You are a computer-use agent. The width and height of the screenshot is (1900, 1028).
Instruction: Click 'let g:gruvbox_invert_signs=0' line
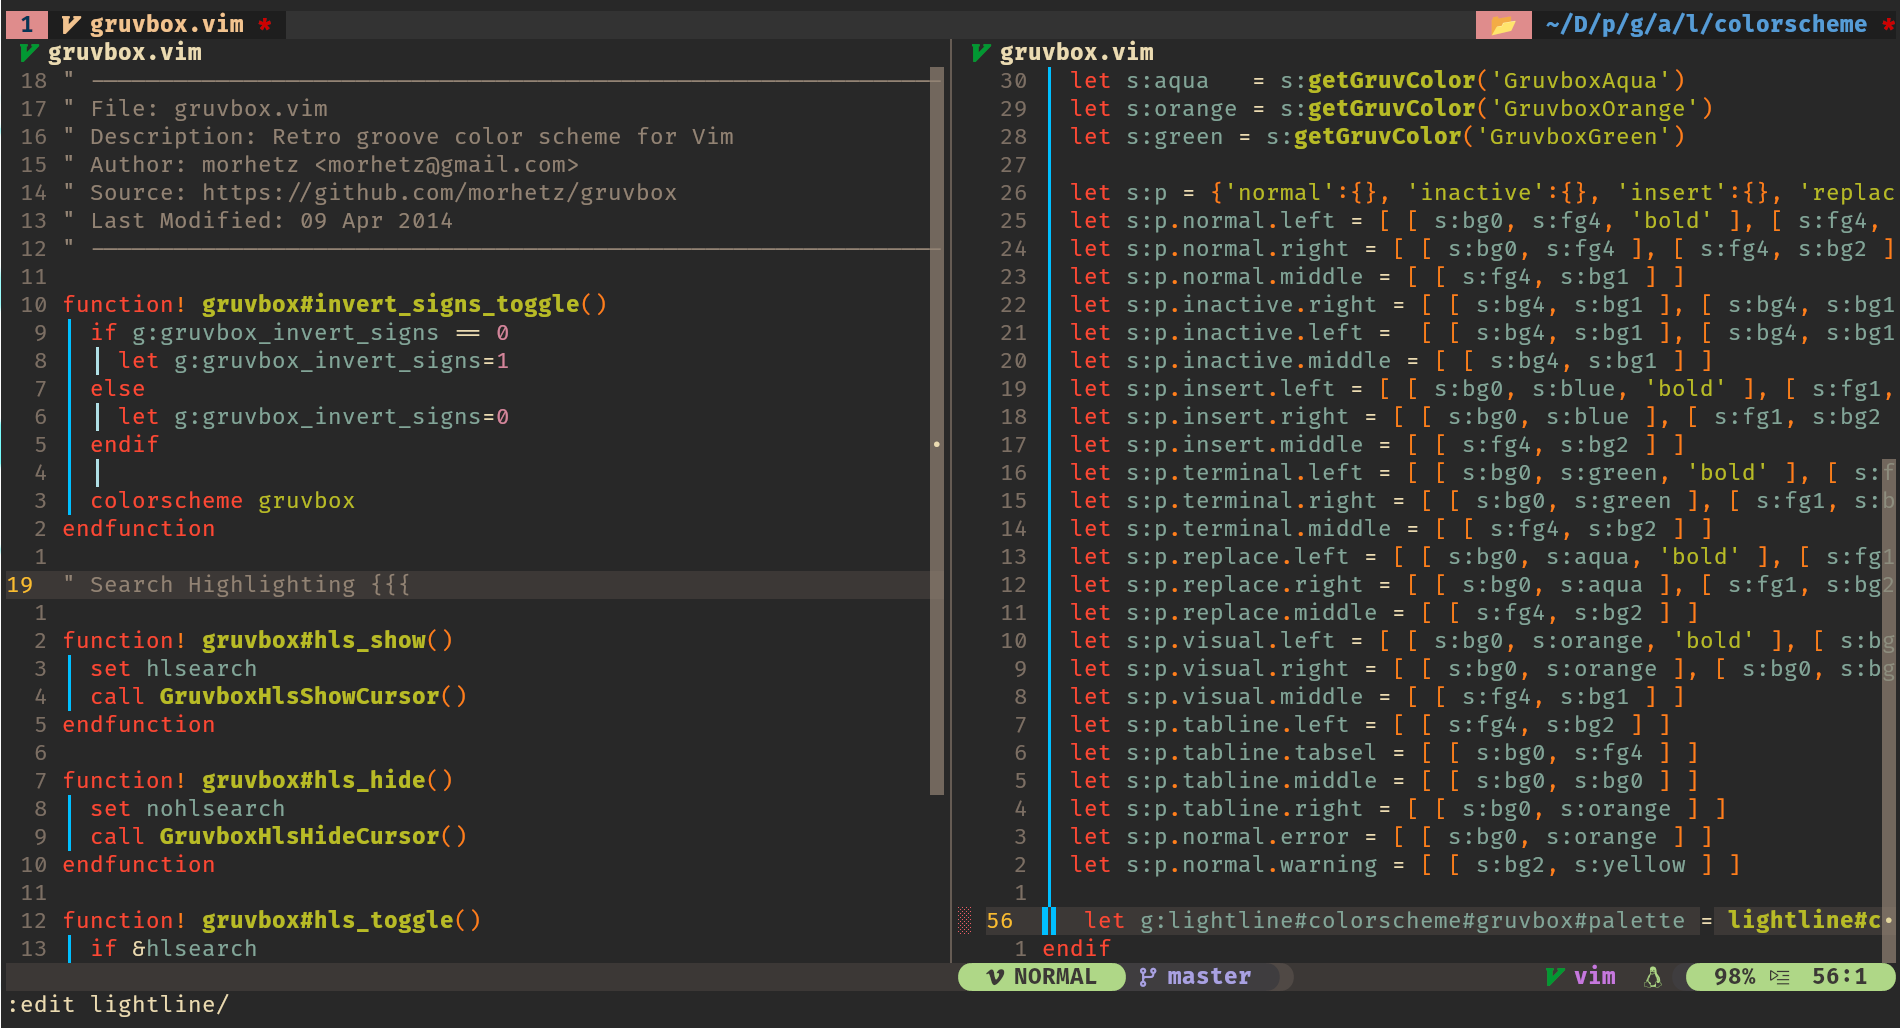click(x=313, y=416)
